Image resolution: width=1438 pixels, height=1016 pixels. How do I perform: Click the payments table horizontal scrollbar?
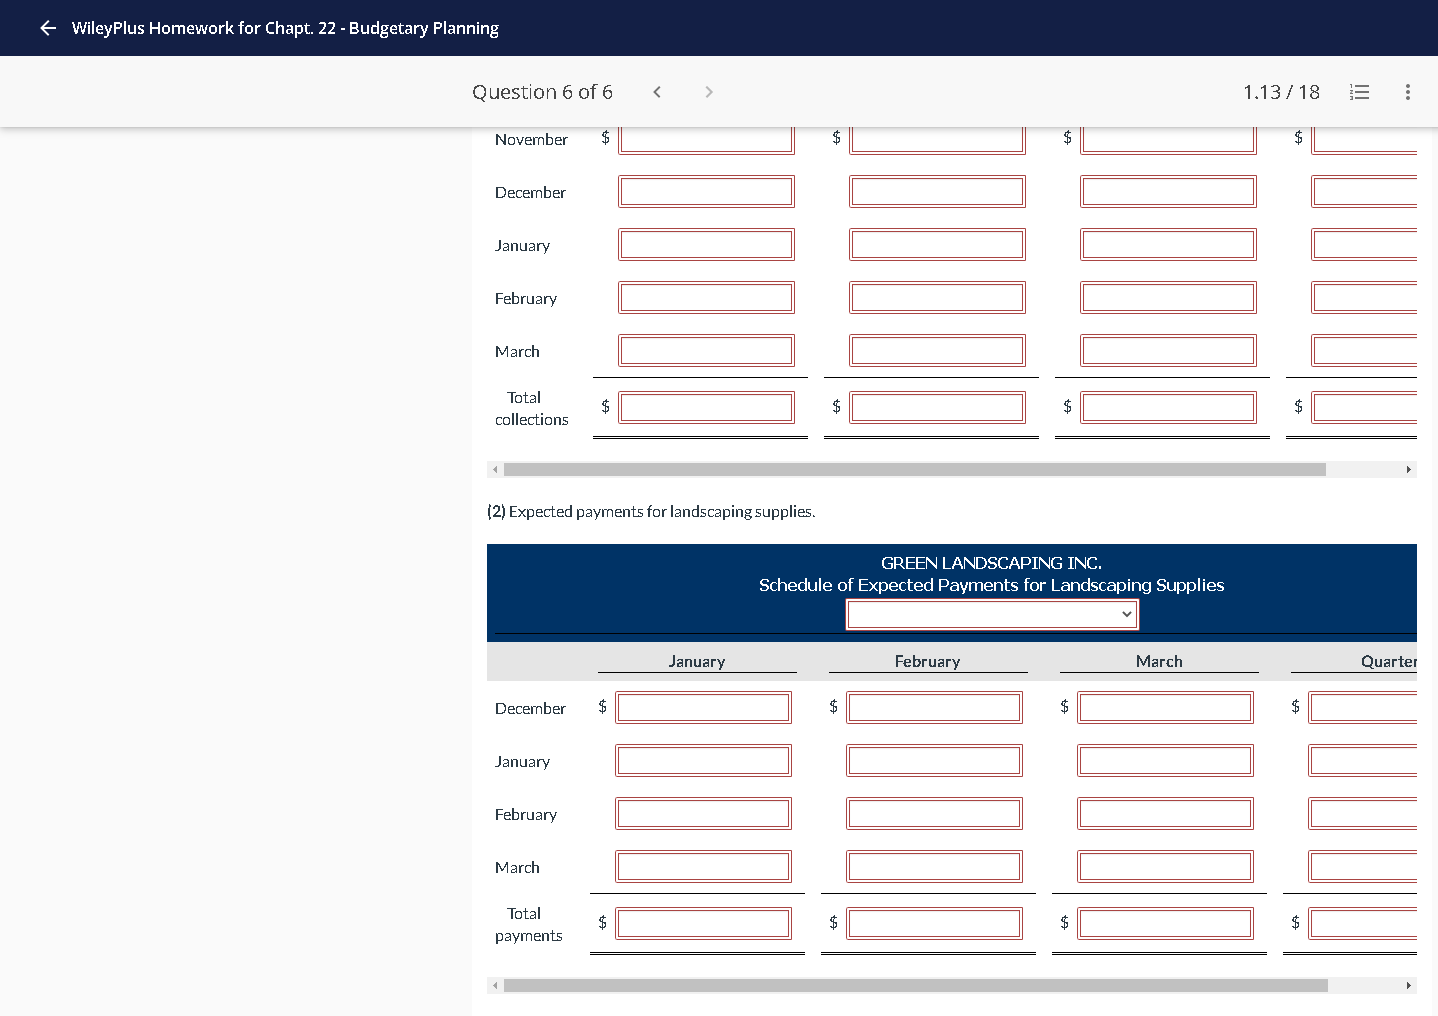pyautogui.click(x=916, y=985)
